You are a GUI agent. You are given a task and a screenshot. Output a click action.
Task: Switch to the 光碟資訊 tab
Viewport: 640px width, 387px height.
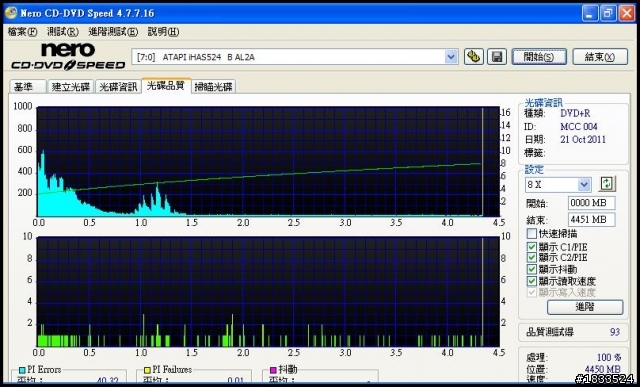pos(118,87)
